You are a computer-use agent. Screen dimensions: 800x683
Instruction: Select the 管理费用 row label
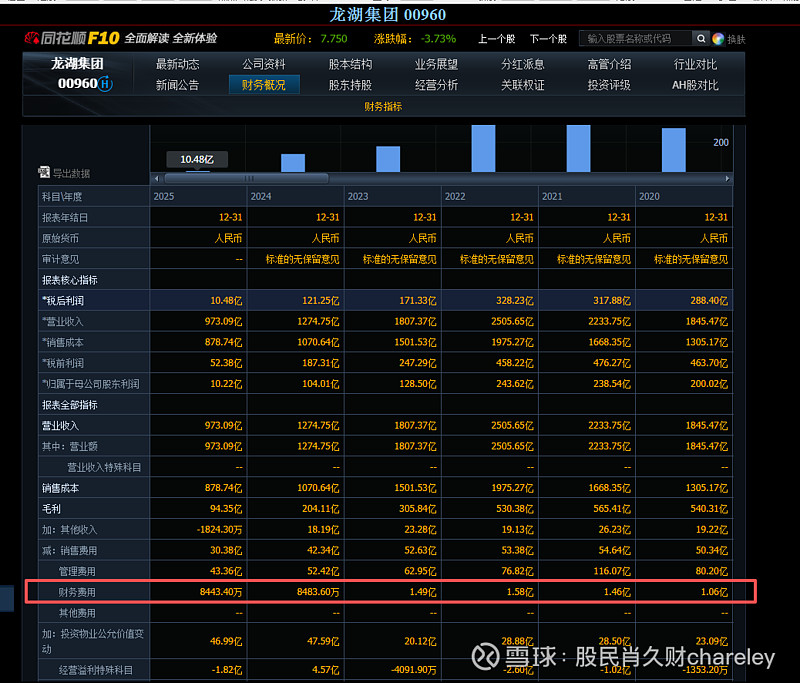[x=77, y=572]
